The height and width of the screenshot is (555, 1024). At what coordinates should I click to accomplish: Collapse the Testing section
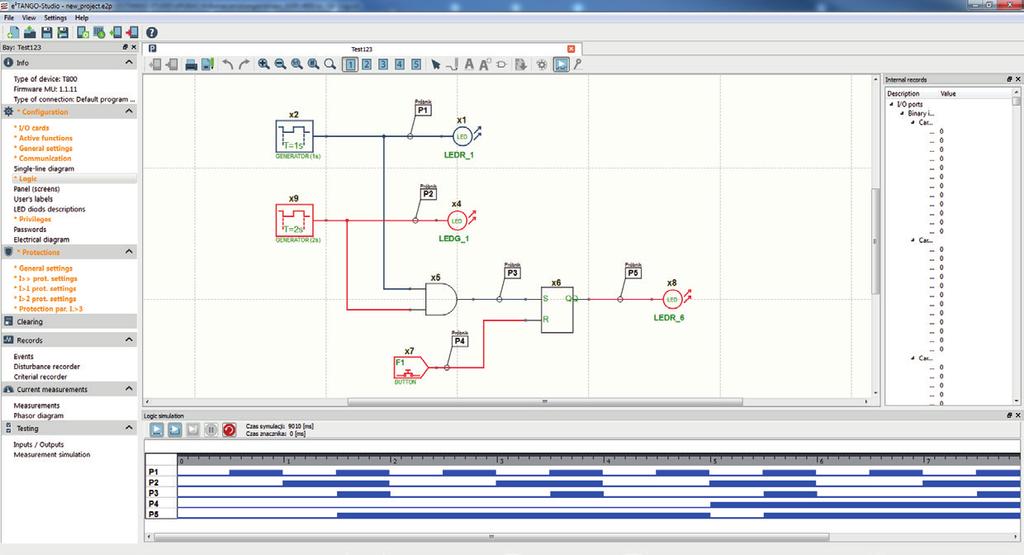tap(129, 428)
